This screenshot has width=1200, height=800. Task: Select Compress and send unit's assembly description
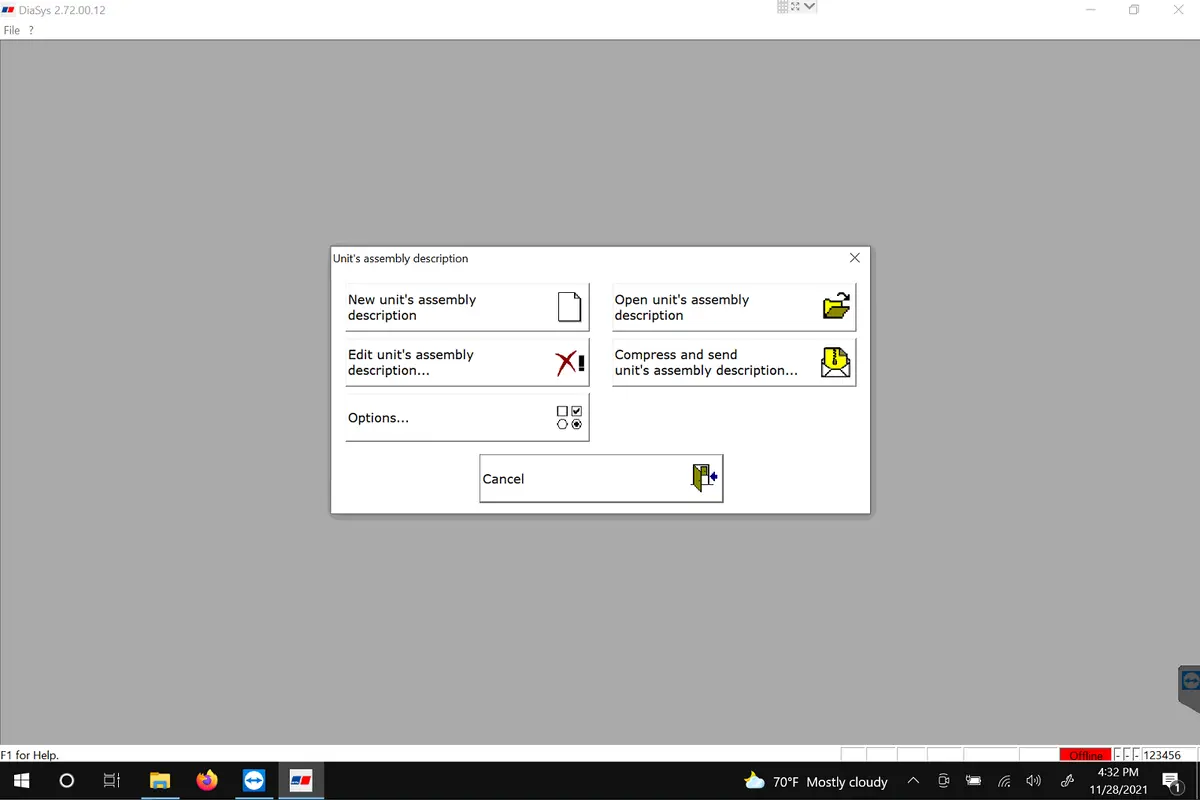pyautogui.click(x=734, y=362)
